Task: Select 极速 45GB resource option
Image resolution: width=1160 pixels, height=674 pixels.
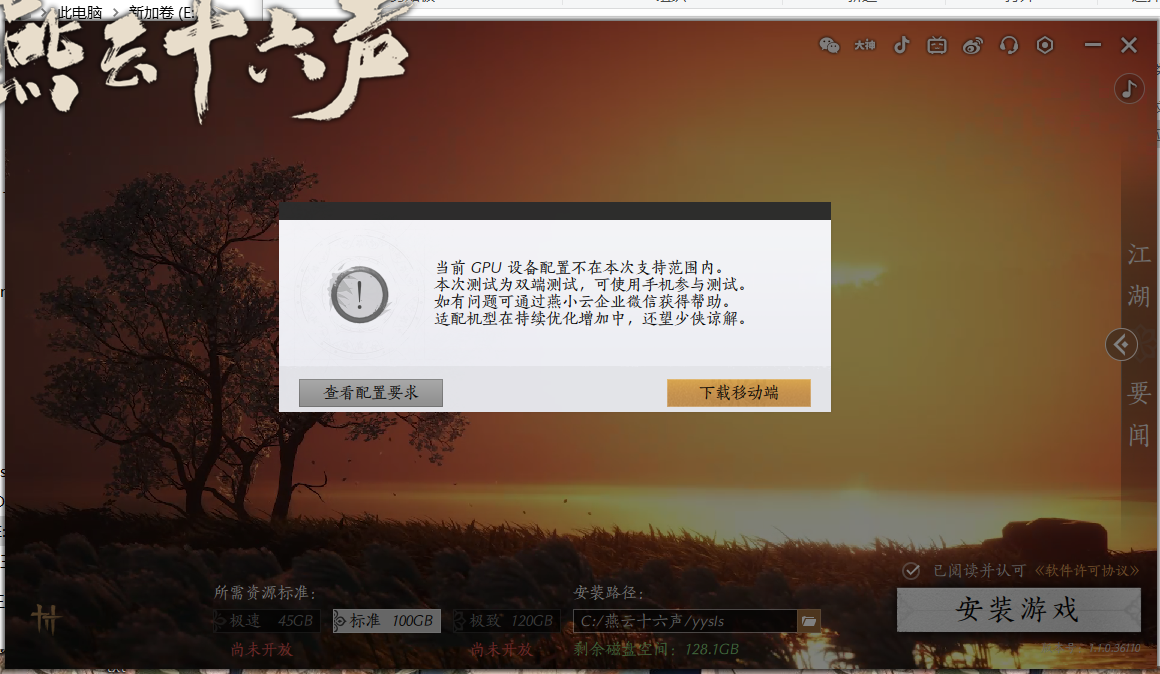Action: pyautogui.click(x=267, y=621)
